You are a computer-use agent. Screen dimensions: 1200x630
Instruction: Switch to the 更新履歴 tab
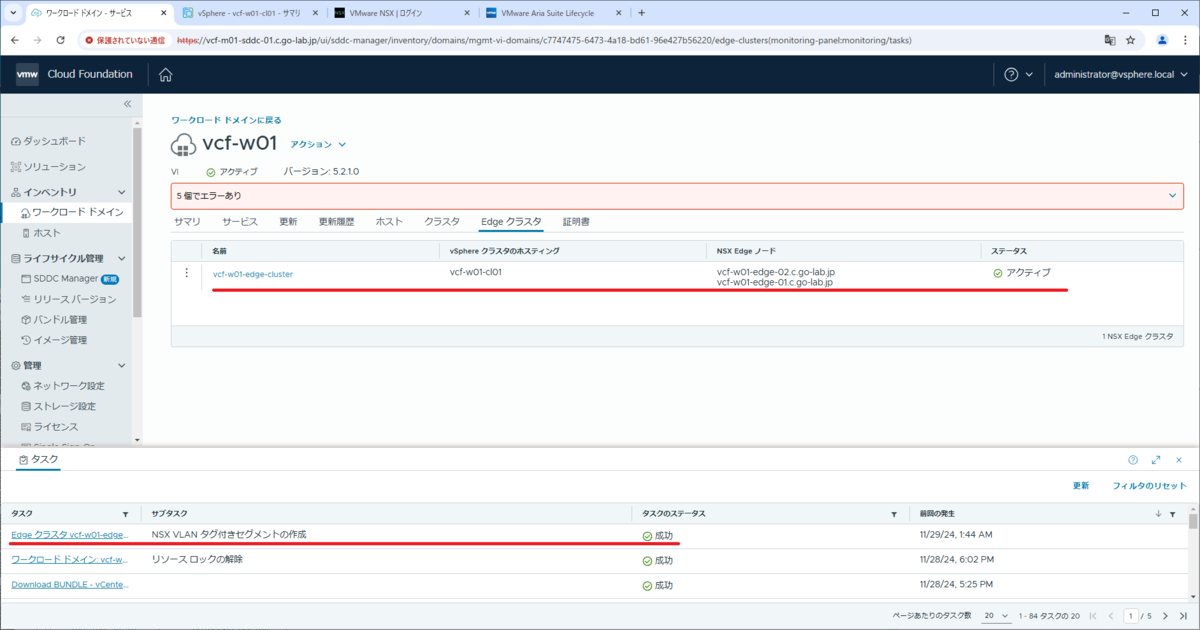click(336, 221)
